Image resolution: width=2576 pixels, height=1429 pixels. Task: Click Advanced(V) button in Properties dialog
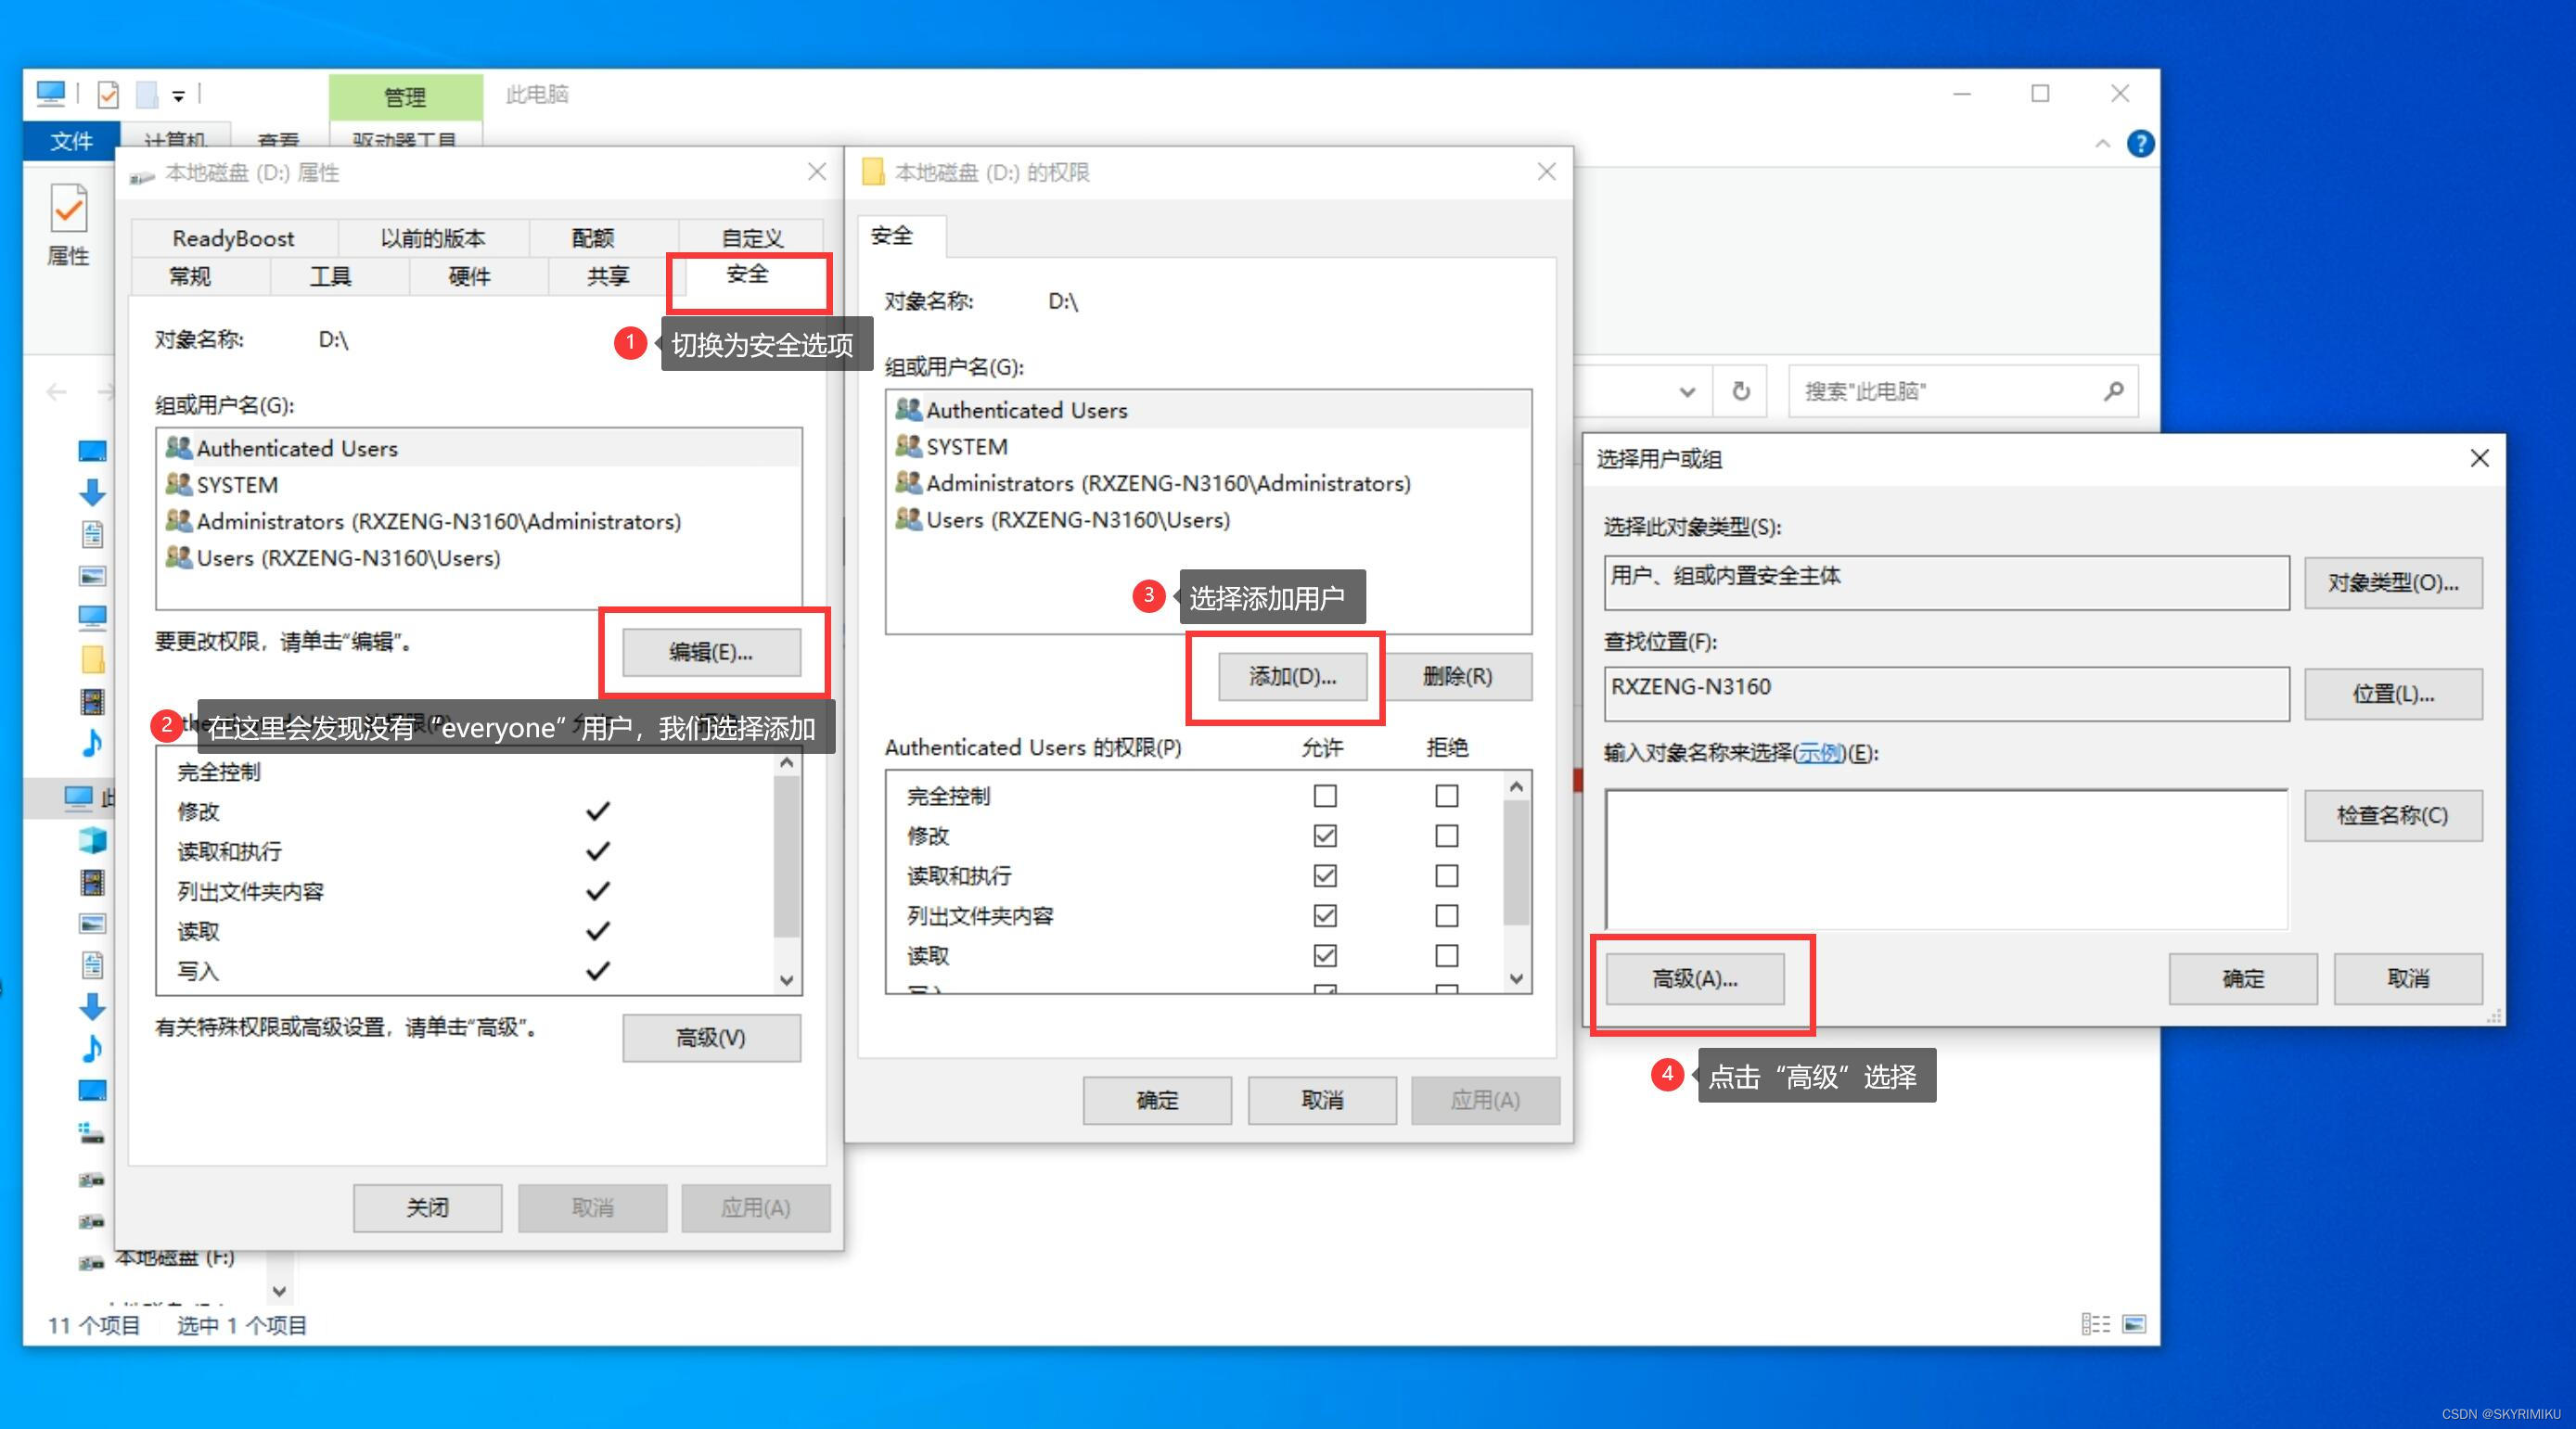click(711, 1038)
